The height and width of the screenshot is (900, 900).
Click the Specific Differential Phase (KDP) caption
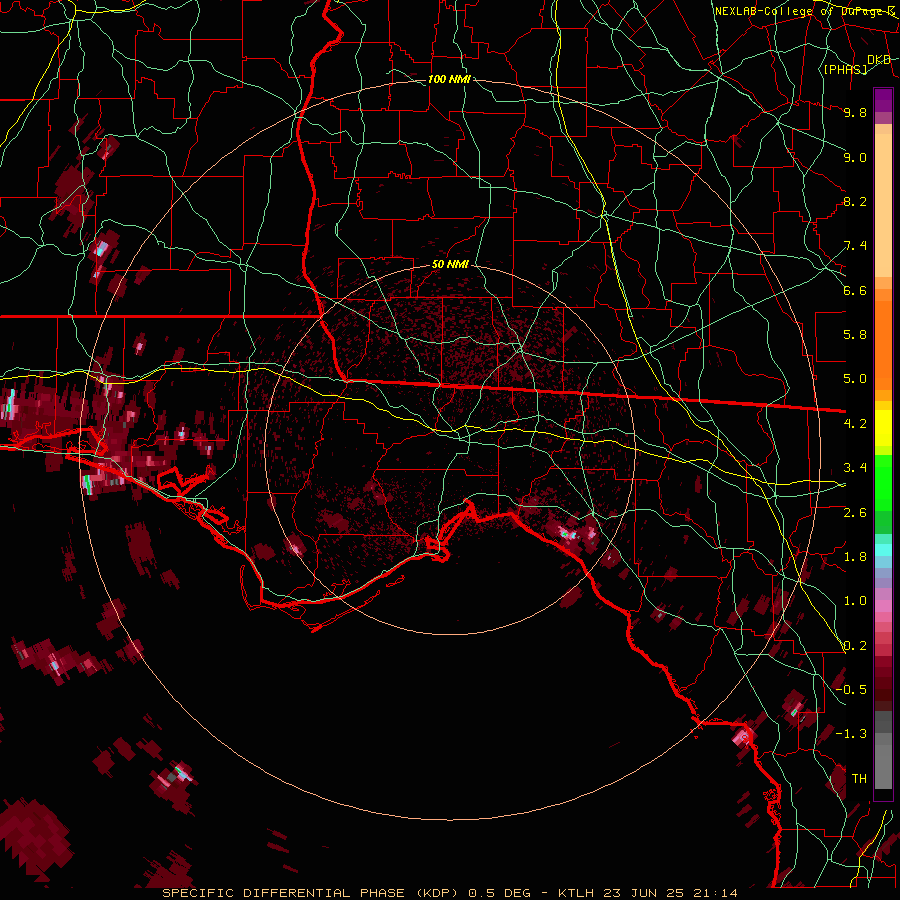[310, 893]
